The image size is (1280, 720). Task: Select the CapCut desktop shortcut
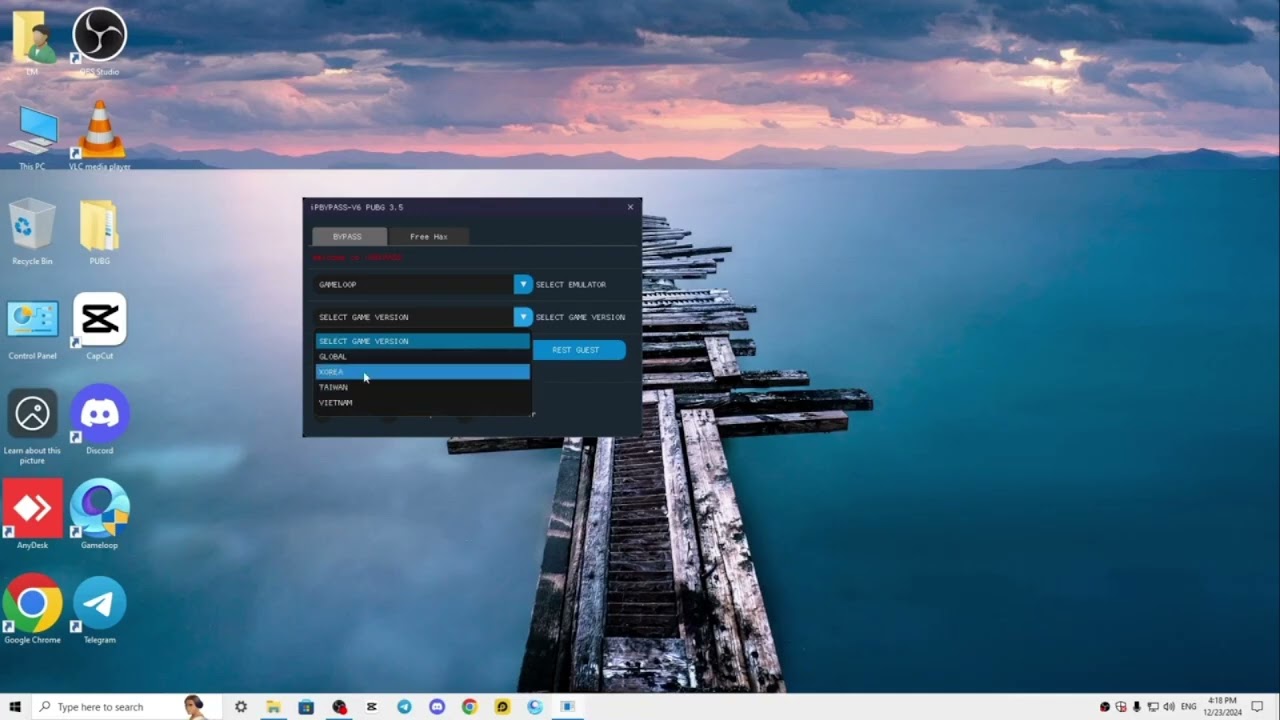tap(100, 326)
